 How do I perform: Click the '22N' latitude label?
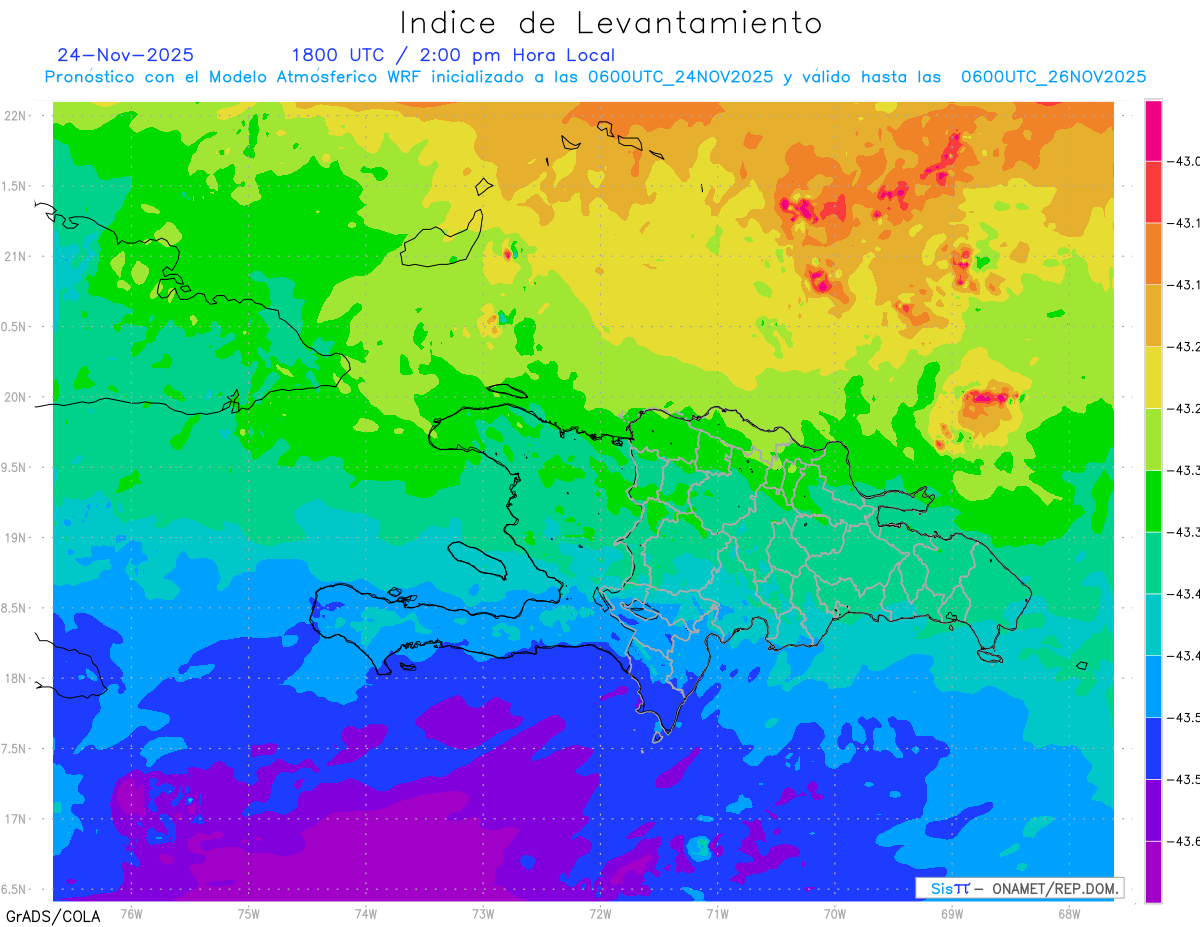point(16,116)
